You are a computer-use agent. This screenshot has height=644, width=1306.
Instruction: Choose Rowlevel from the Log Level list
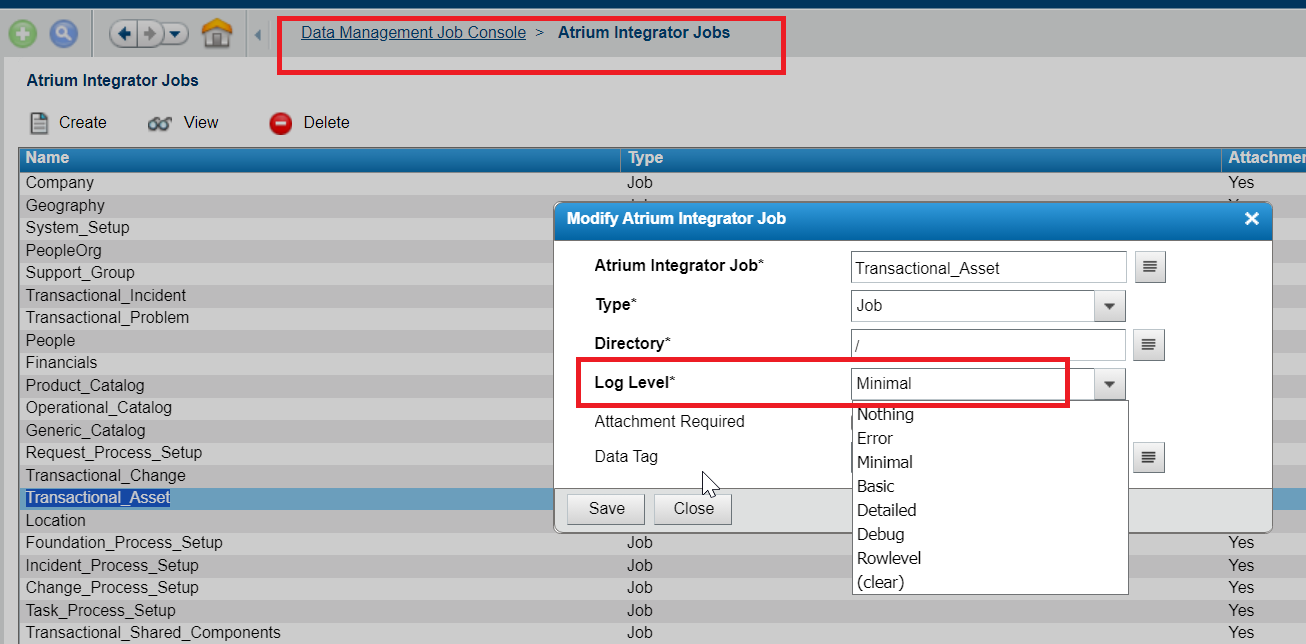pyautogui.click(x=990, y=558)
